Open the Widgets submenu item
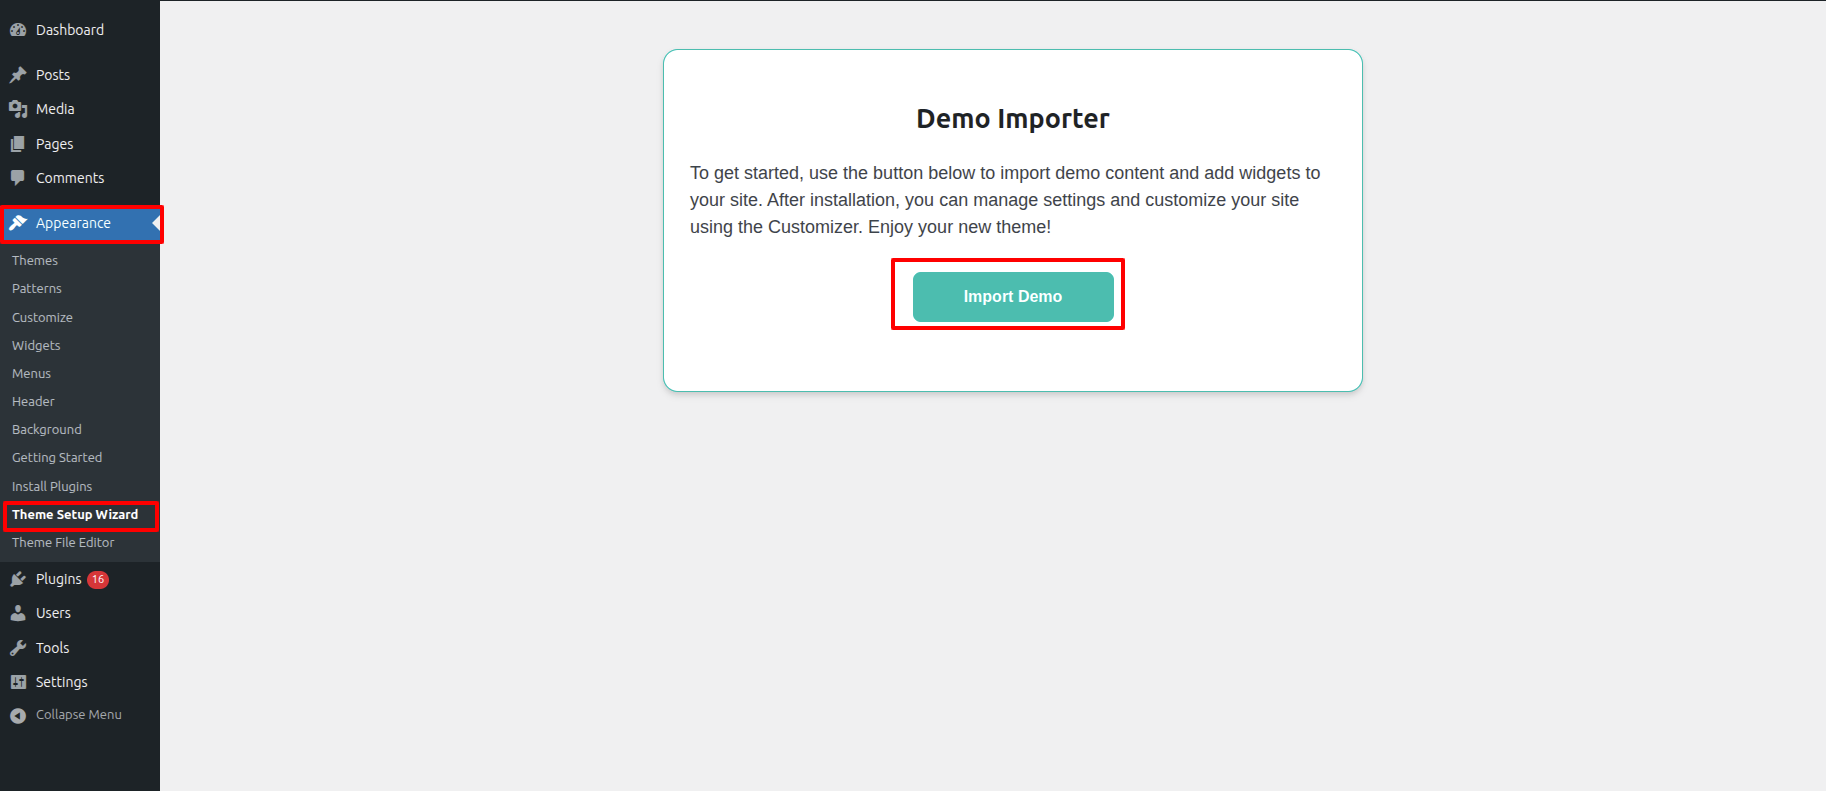 click(x=36, y=345)
